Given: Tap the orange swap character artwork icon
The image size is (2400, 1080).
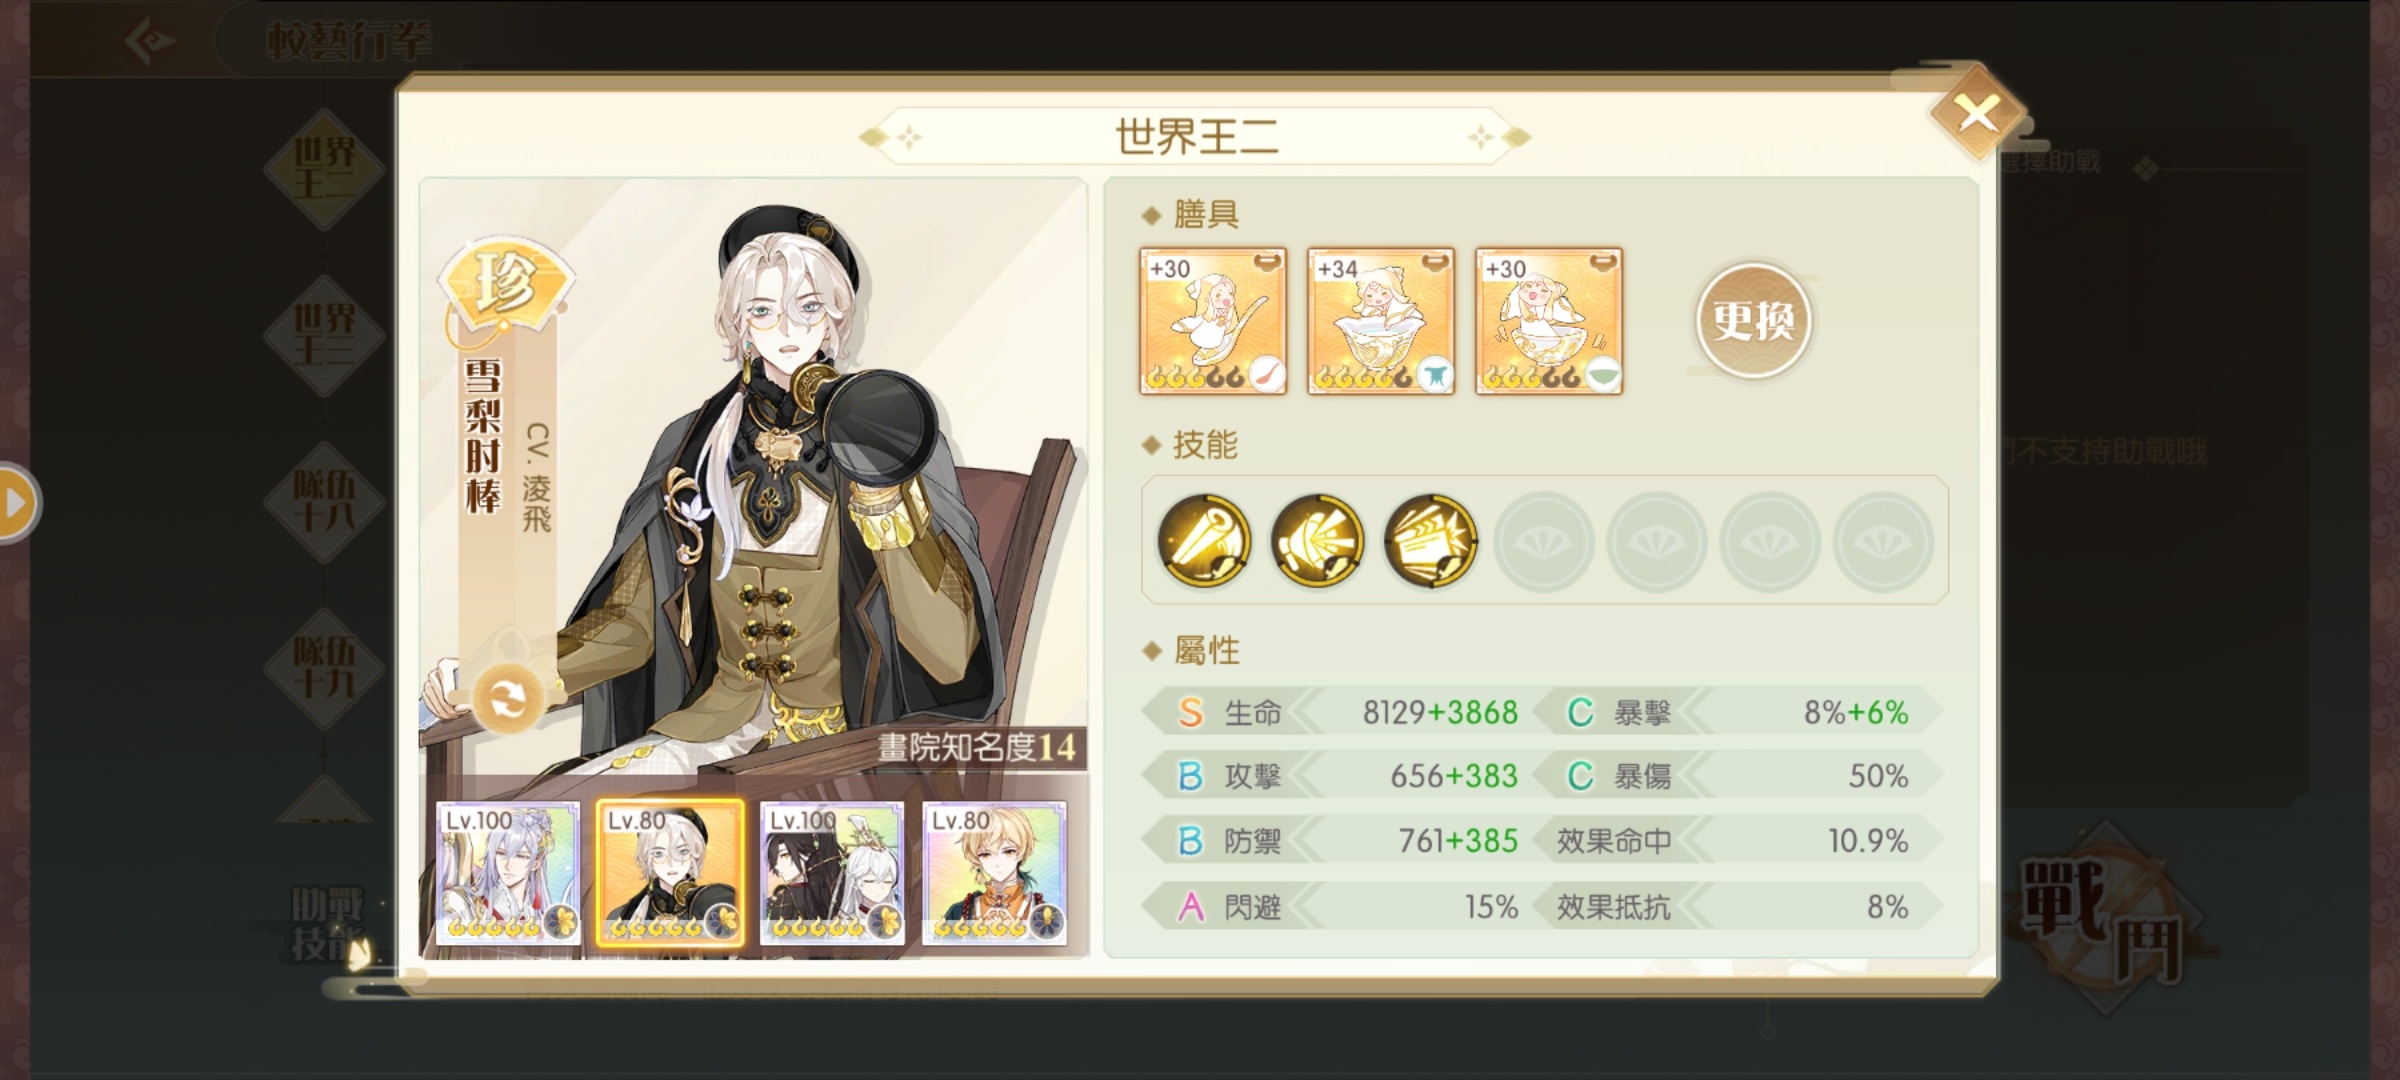Looking at the screenshot, I should [507, 698].
